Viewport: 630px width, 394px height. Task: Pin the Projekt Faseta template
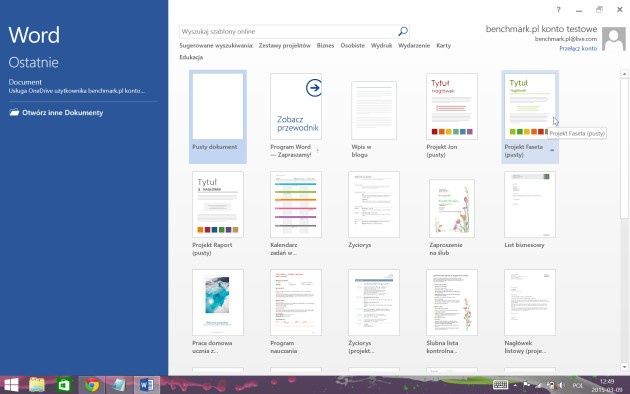point(552,150)
